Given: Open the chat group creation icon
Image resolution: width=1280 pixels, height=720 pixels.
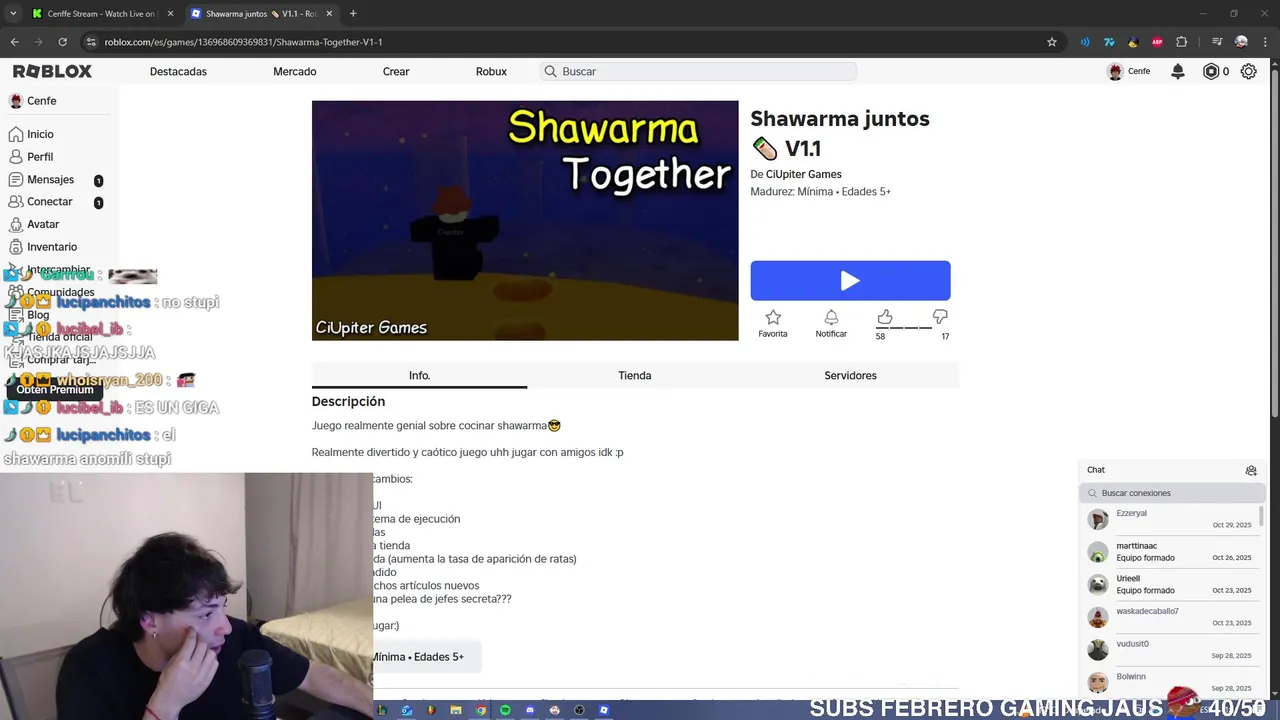Looking at the screenshot, I should pyautogui.click(x=1251, y=470).
